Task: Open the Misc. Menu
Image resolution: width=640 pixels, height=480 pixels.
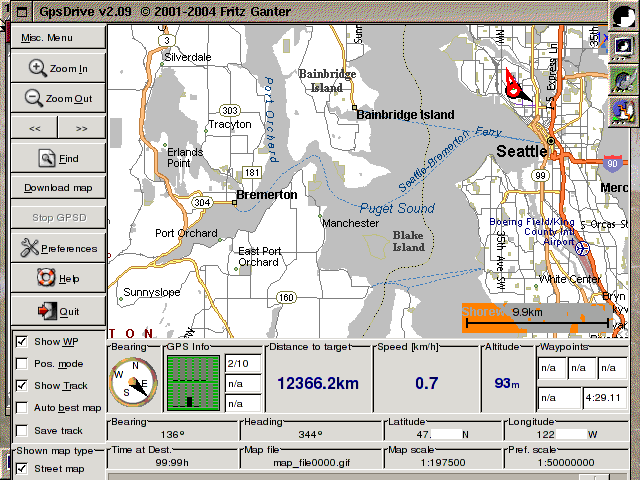Action: (x=48, y=38)
